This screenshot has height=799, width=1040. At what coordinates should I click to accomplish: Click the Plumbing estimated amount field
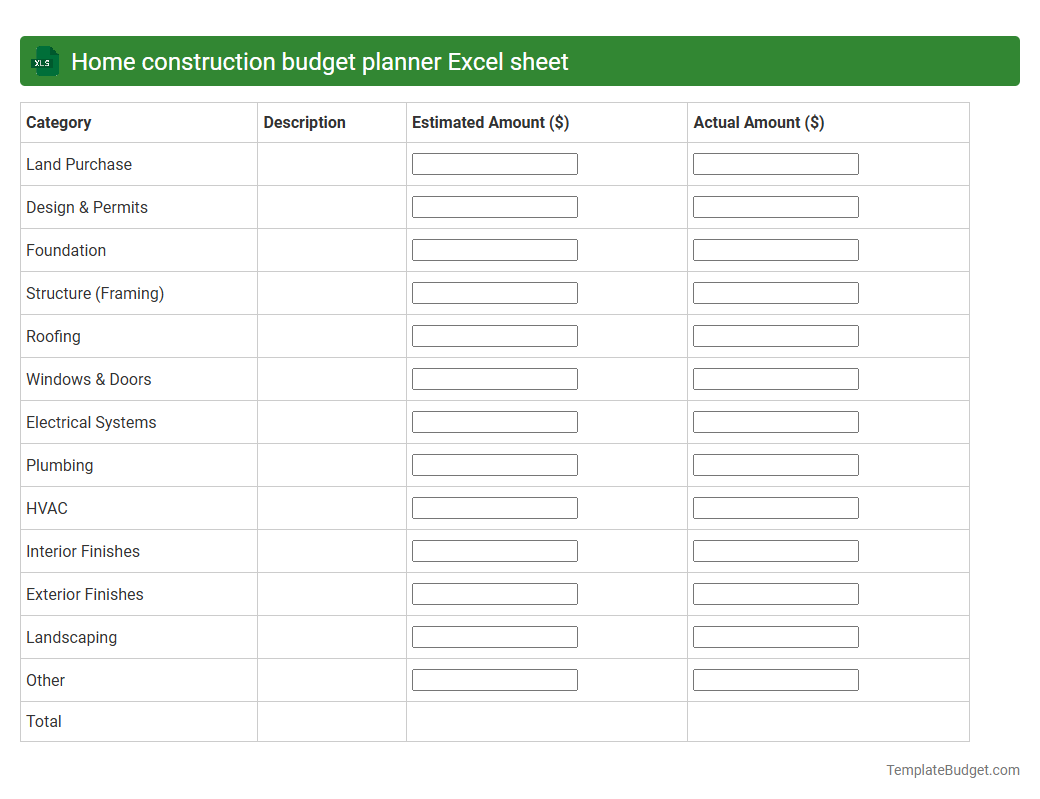pyautogui.click(x=494, y=464)
